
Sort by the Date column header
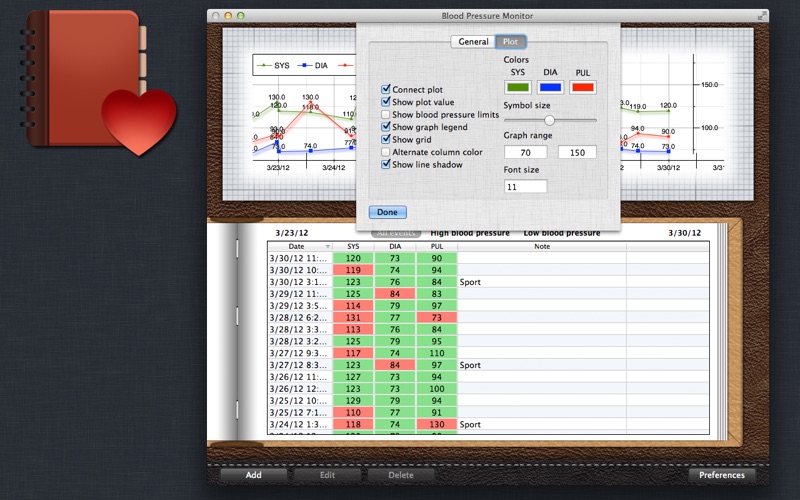pos(300,246)
